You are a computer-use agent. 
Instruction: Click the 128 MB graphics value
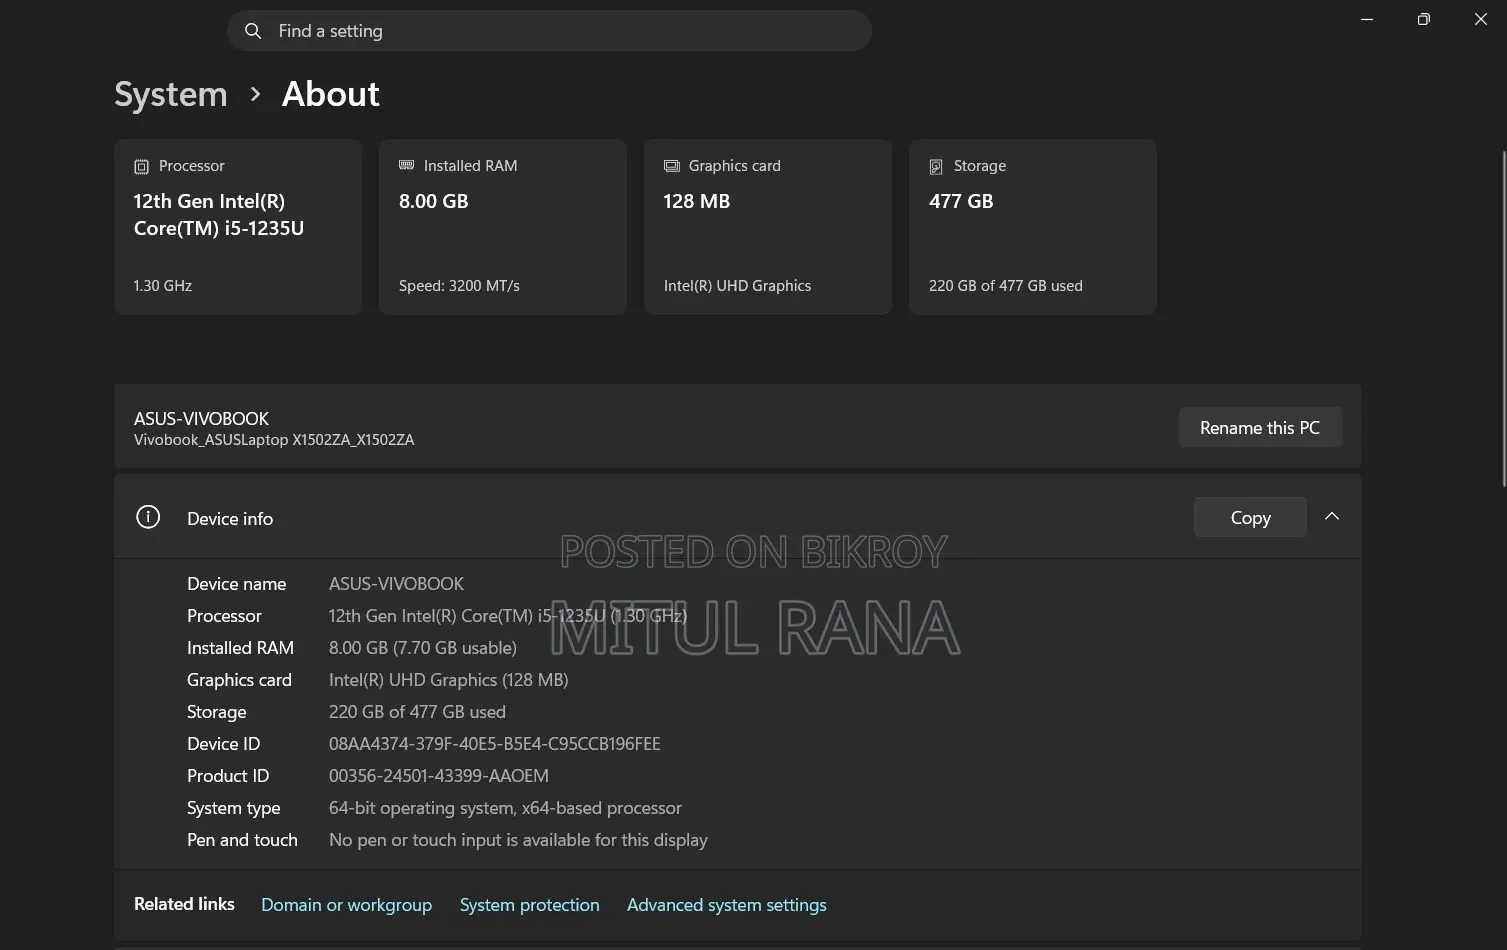coord(697,201)
